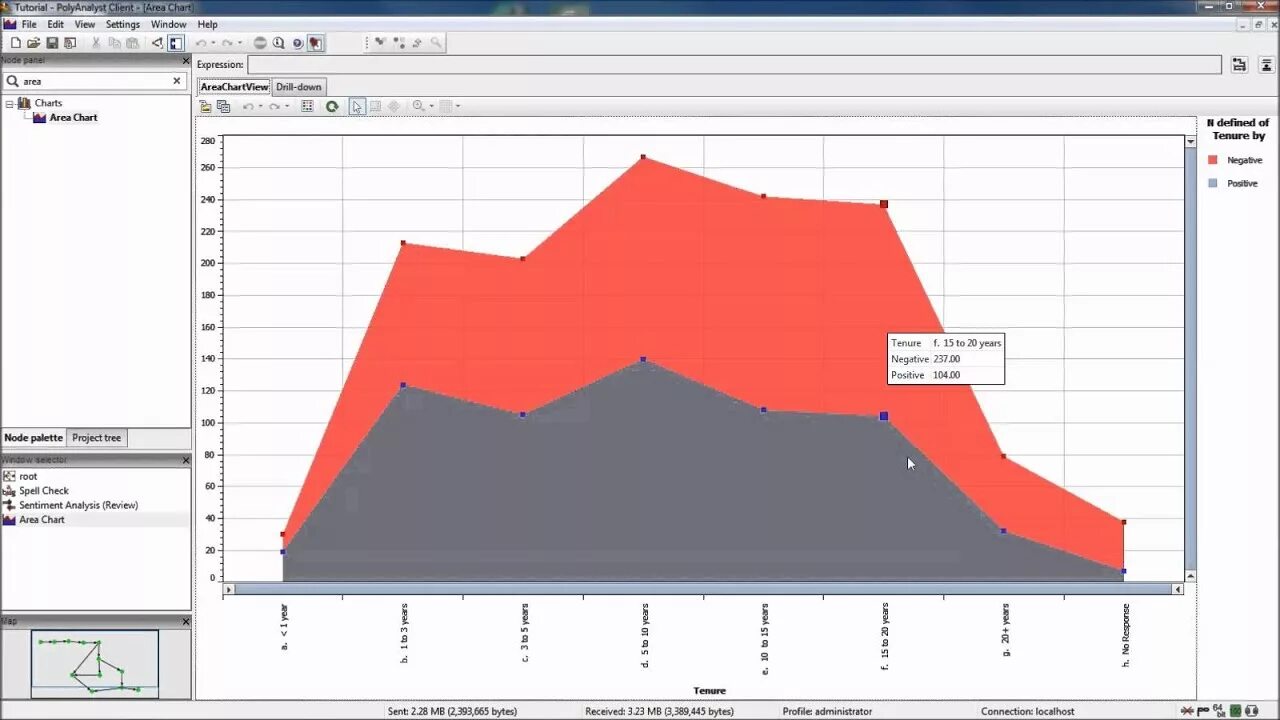The width and height of the screenshot is (1280, 720).
Task: Select Spell Check in Window selector
Action: pos(43,491)
